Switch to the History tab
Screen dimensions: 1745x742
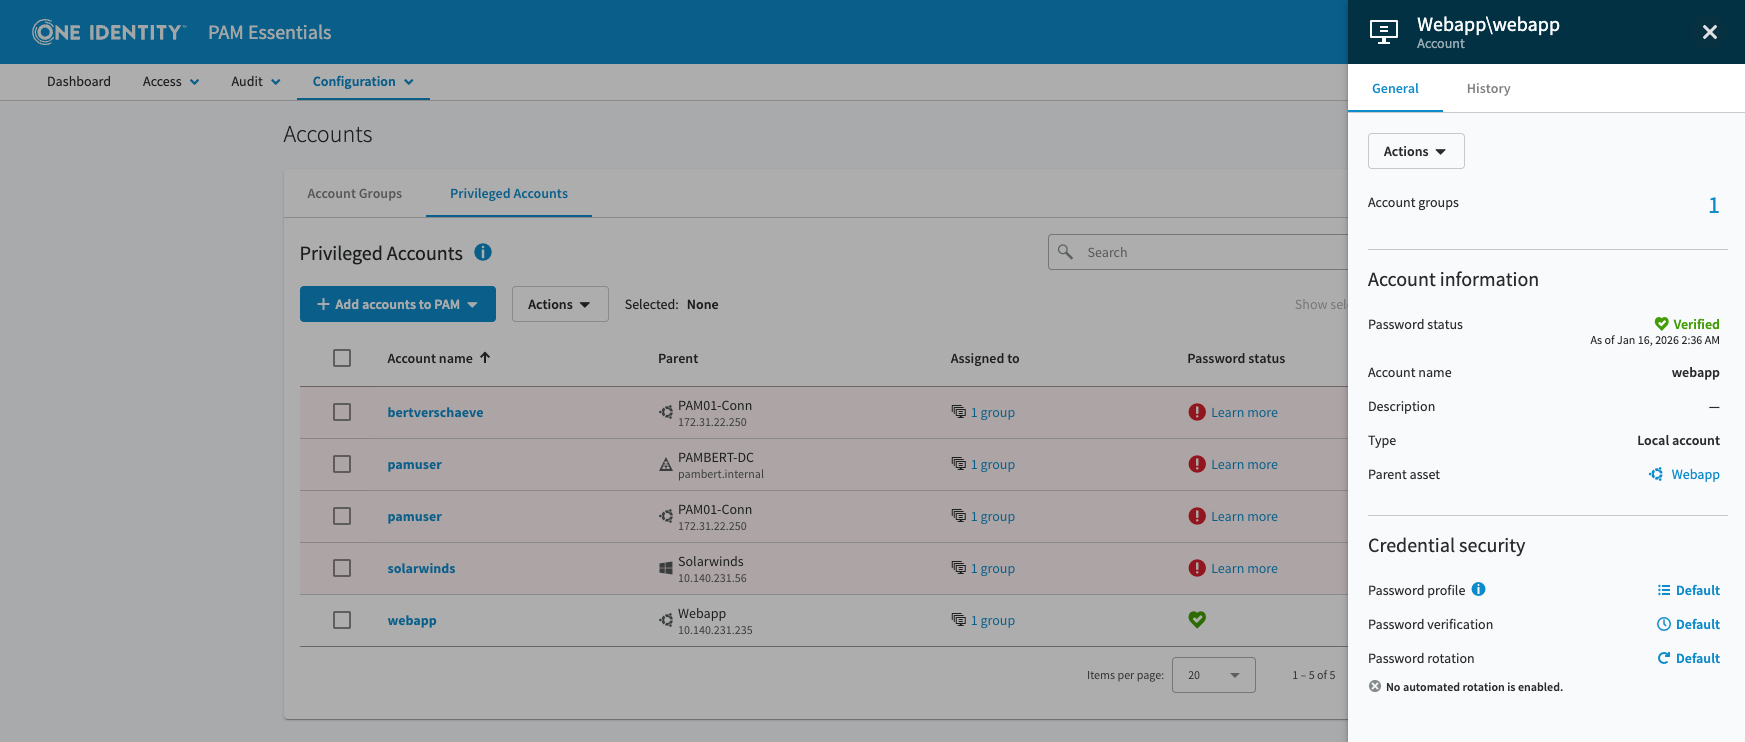(x=1488, y=89)
